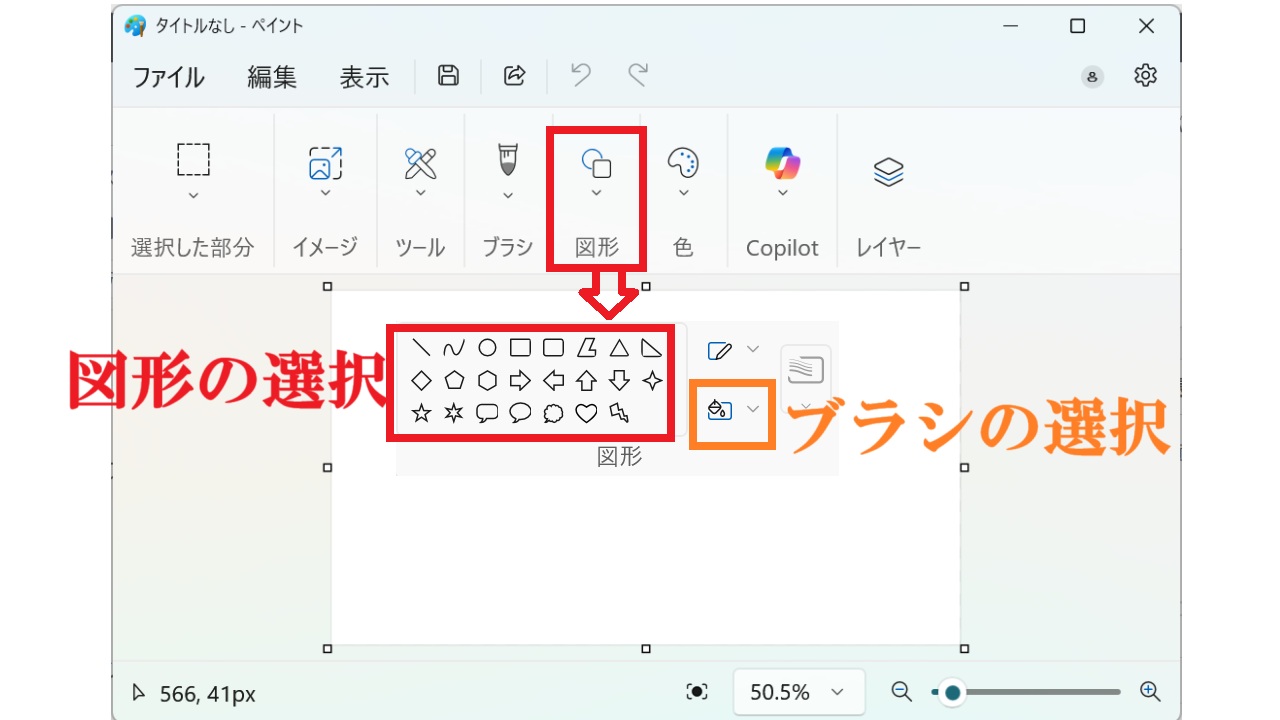Select the square-cornered rectangle shape
The width and height of the screenshot is (1280, 720).
click(520, 348)
